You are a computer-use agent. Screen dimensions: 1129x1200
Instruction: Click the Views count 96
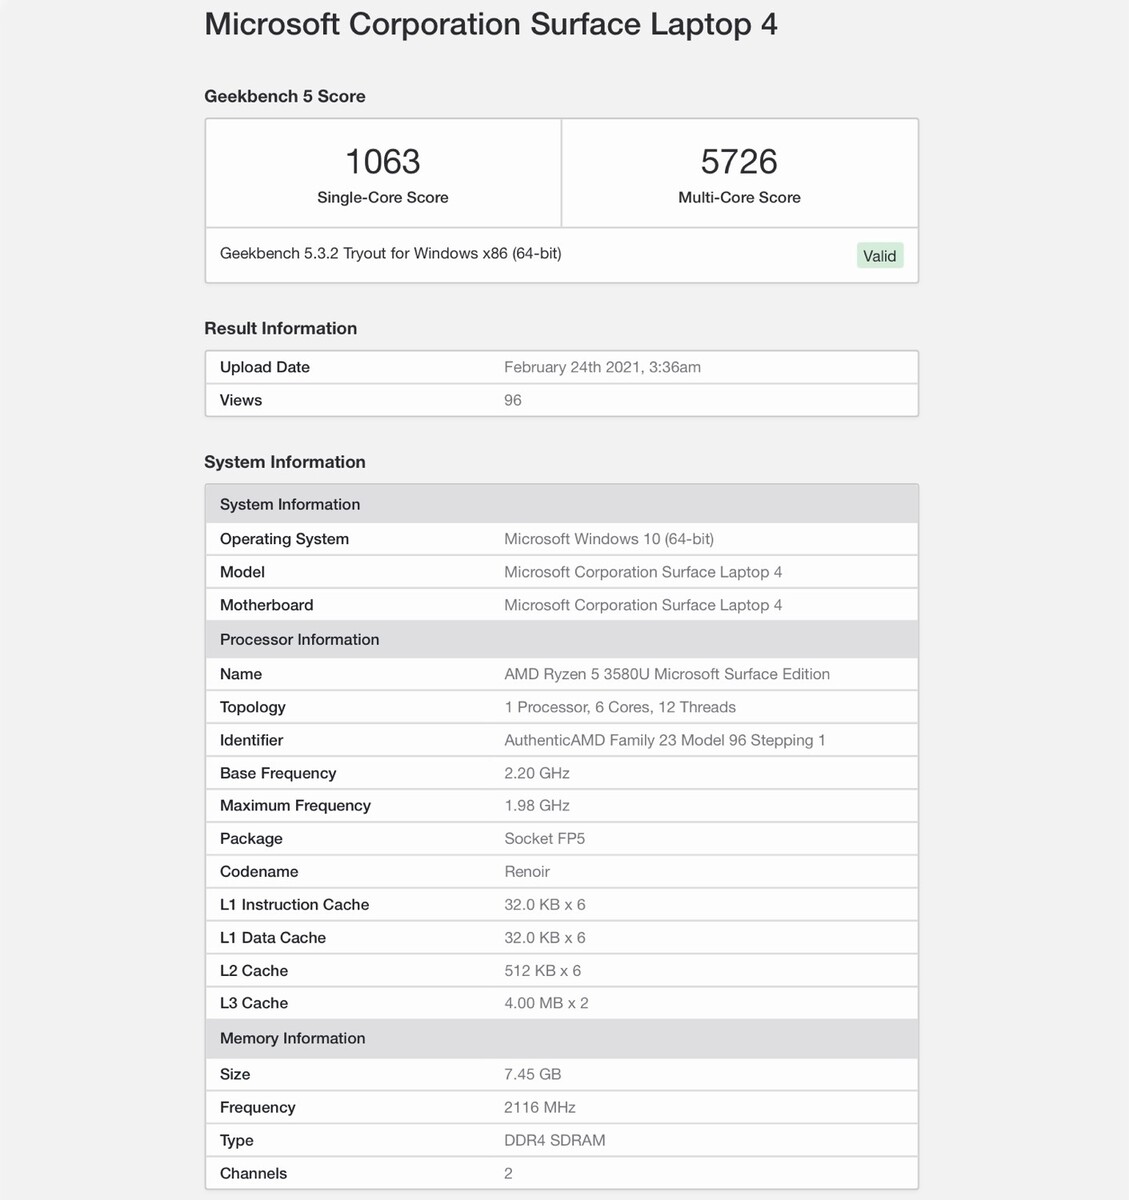pos(513,400)
